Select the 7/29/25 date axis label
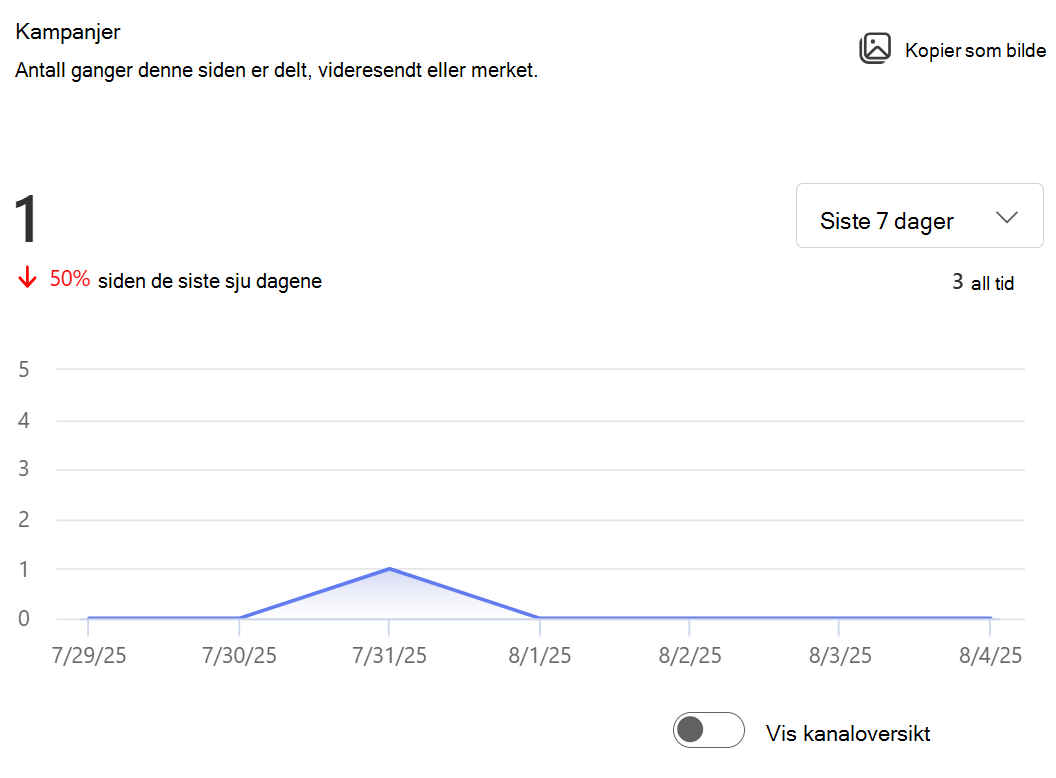The image size is (1056, 778). pos(89,655)
